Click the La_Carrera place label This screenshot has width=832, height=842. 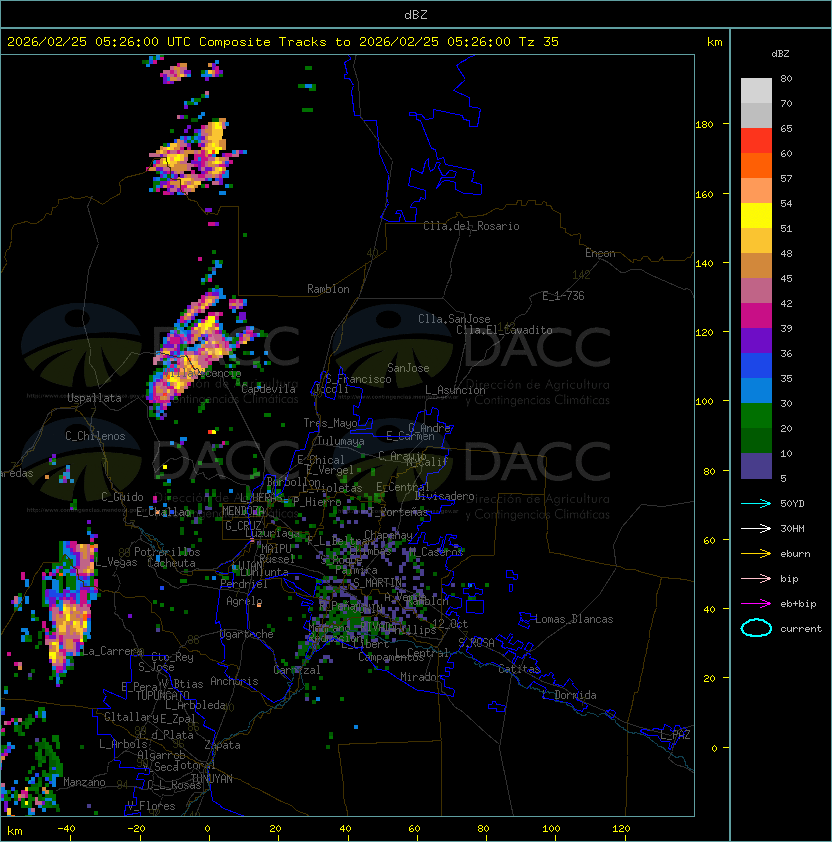[112, 651]
